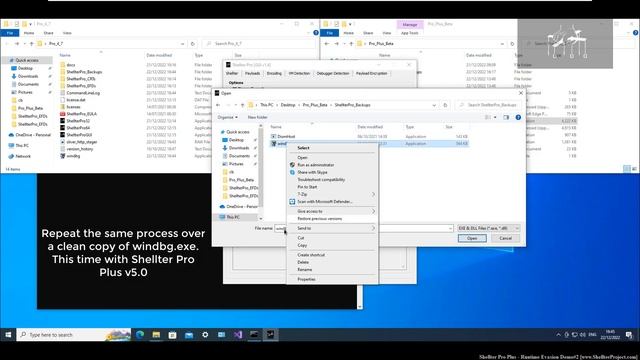Click Rename in the context menu
Viewport: 640px width, 360px height.
point(304,270)
